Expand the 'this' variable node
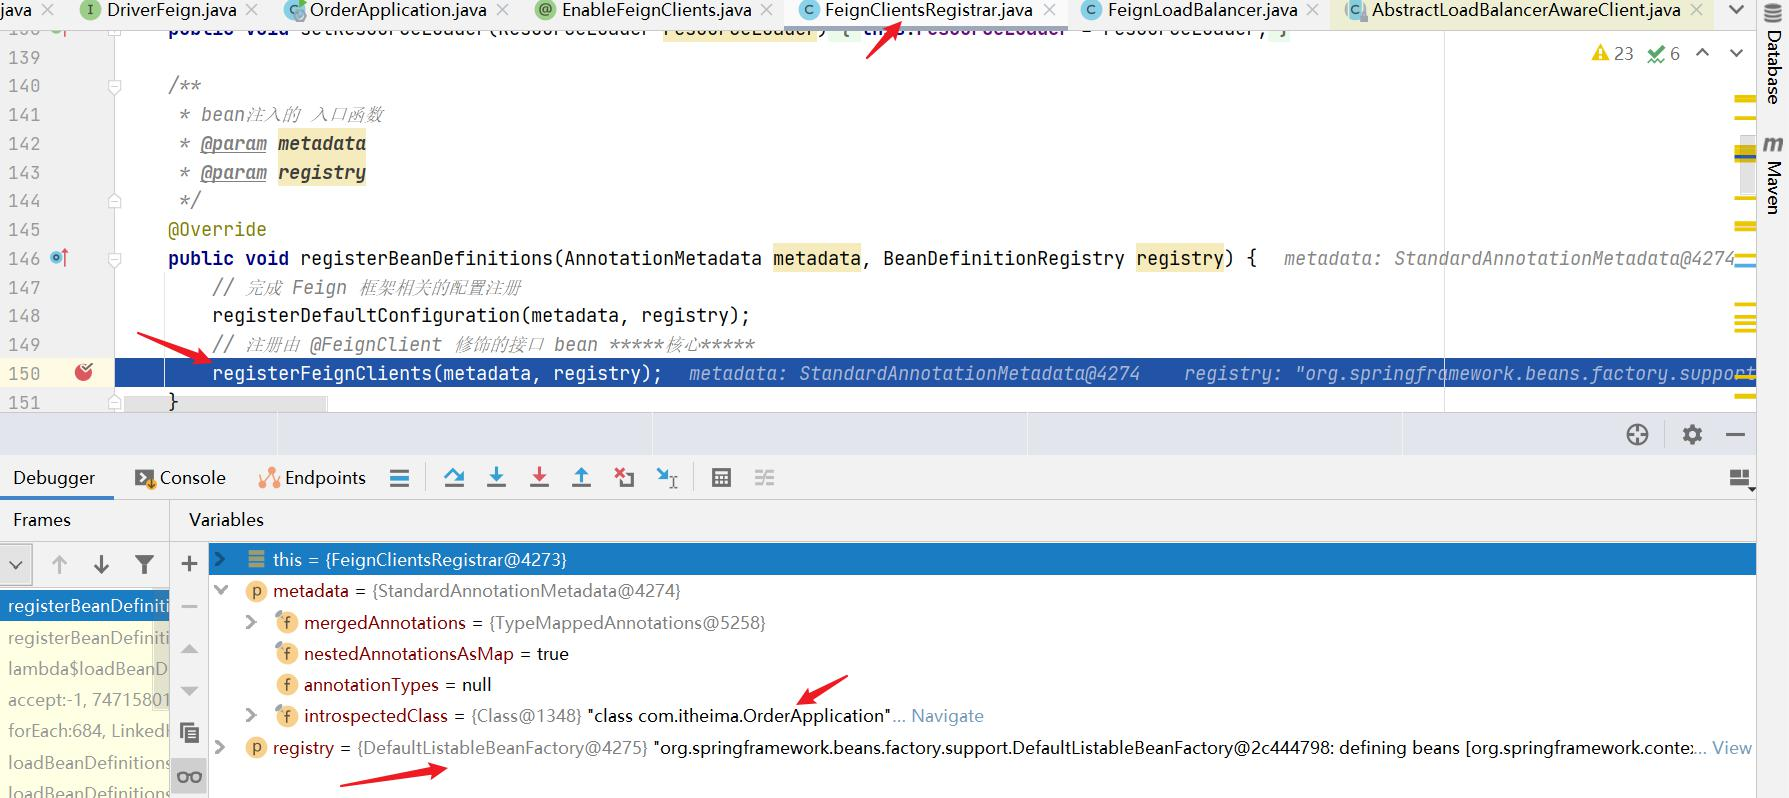Image resolution: width=1789 pixels, height=798 pixels. pyautogui.click(x=221, y=559)
